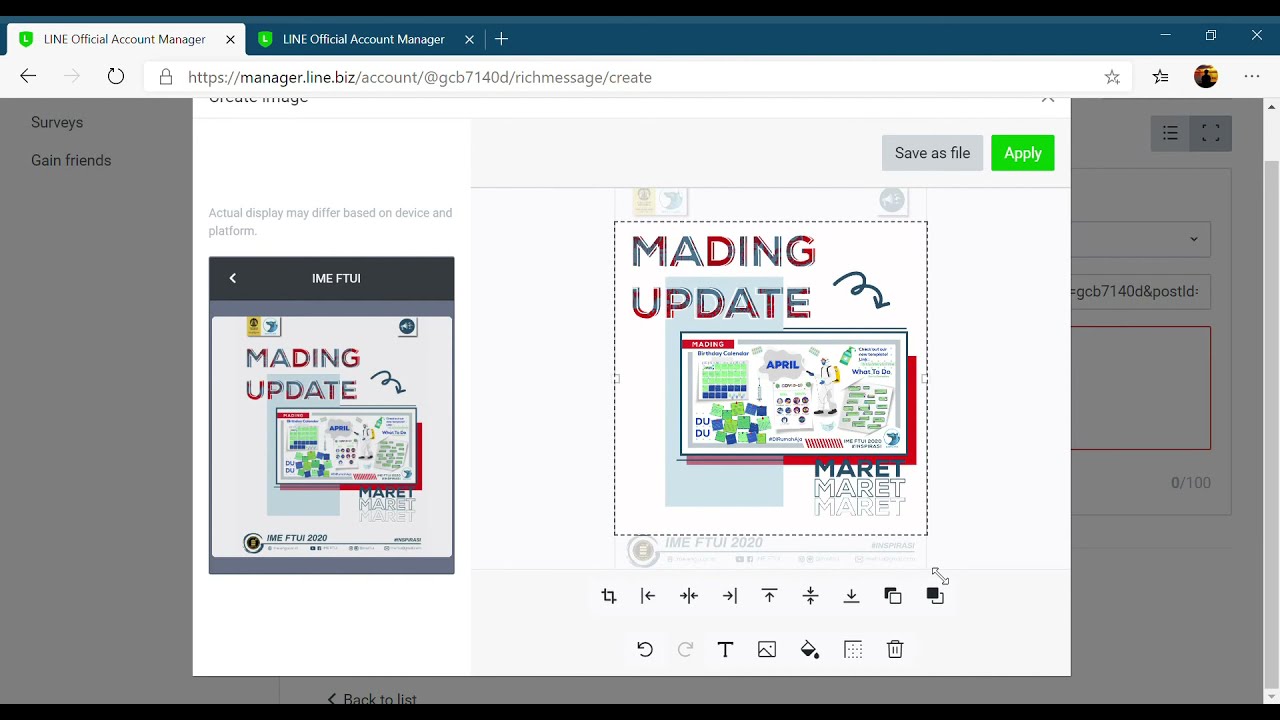Open the browser profile avatar
The image size is (1280, 720).
point(1206,77)
